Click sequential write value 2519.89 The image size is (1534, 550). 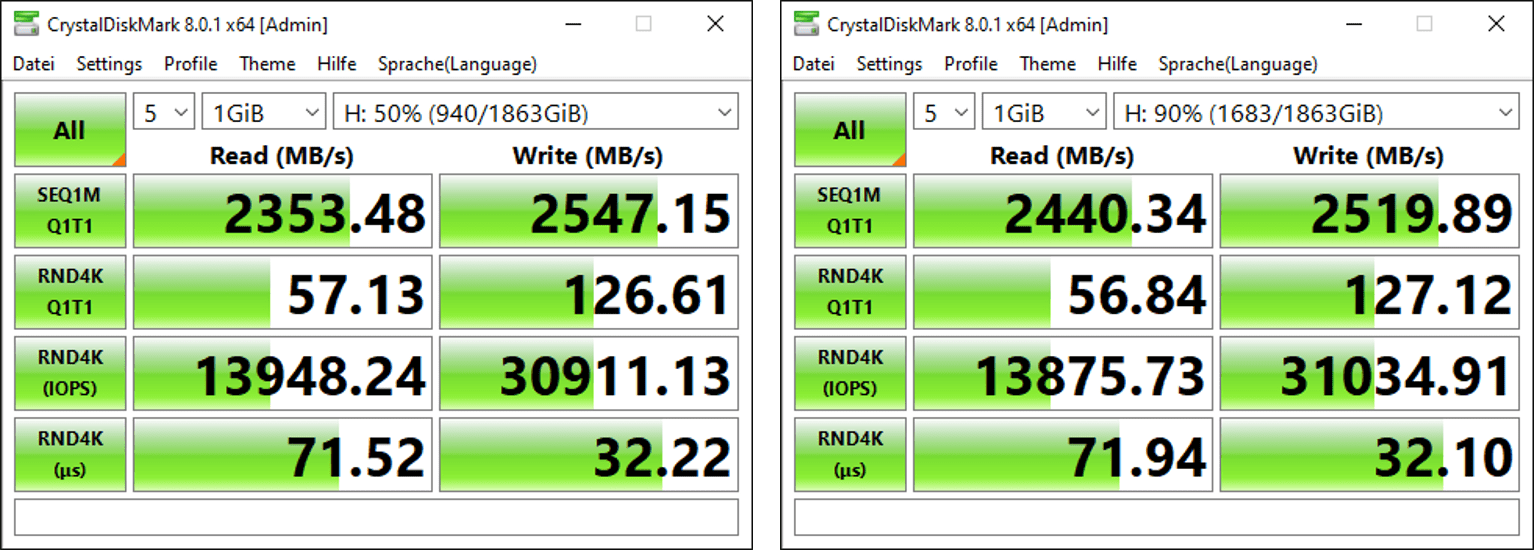coord(1369,211)
